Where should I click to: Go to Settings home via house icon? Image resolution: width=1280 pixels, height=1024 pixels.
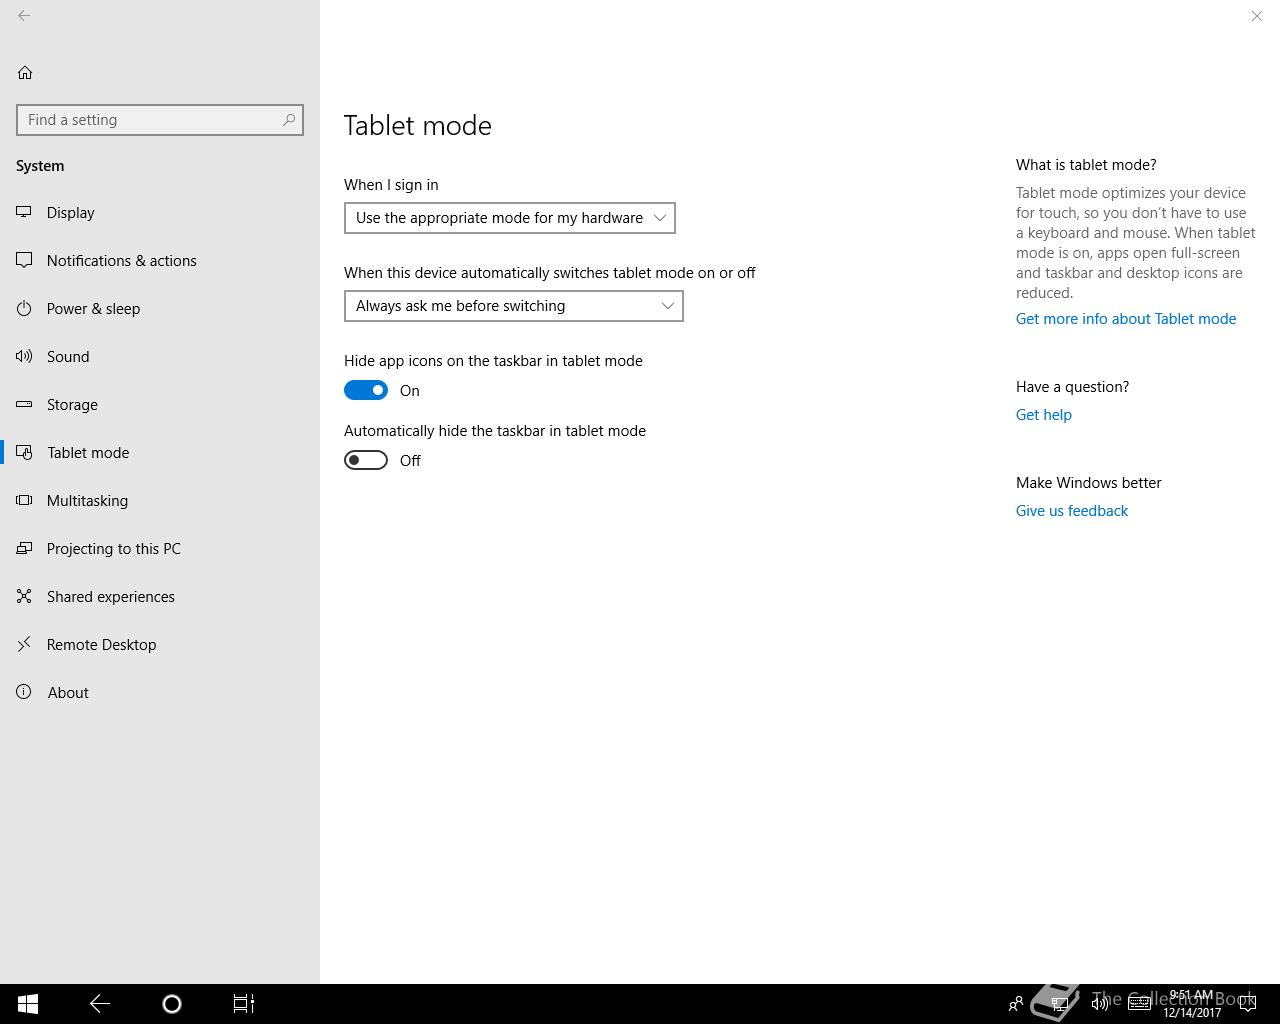[25, 72]
